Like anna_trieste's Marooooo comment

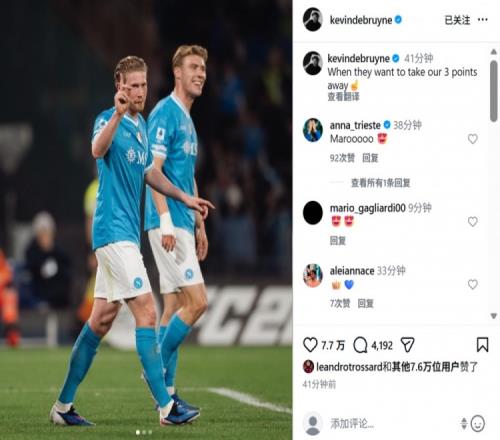[472, 139]
